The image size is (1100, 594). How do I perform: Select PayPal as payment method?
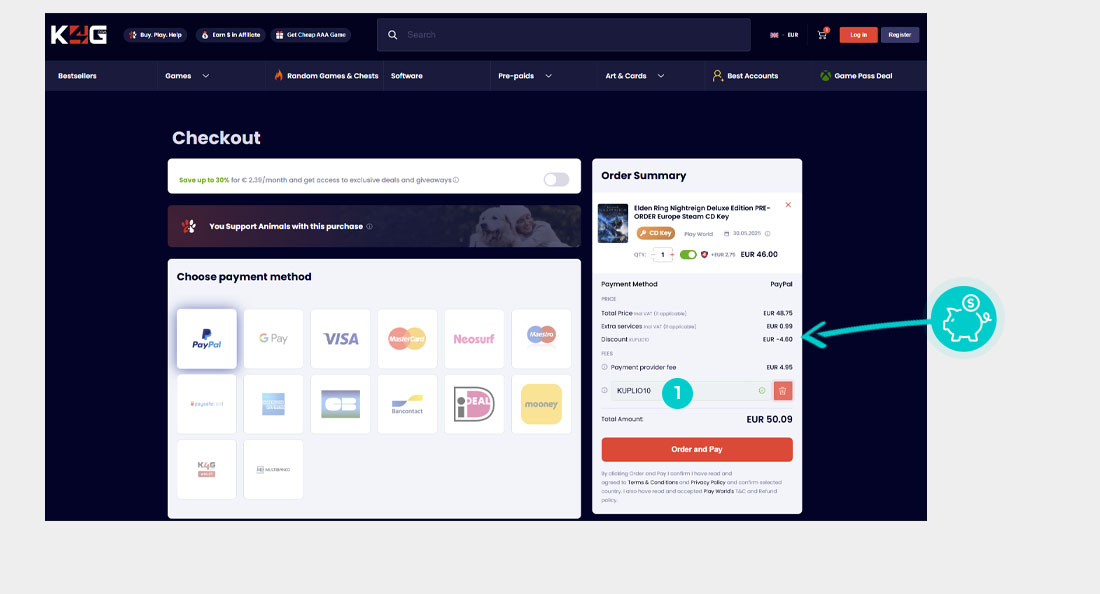[x=206, y=339]
